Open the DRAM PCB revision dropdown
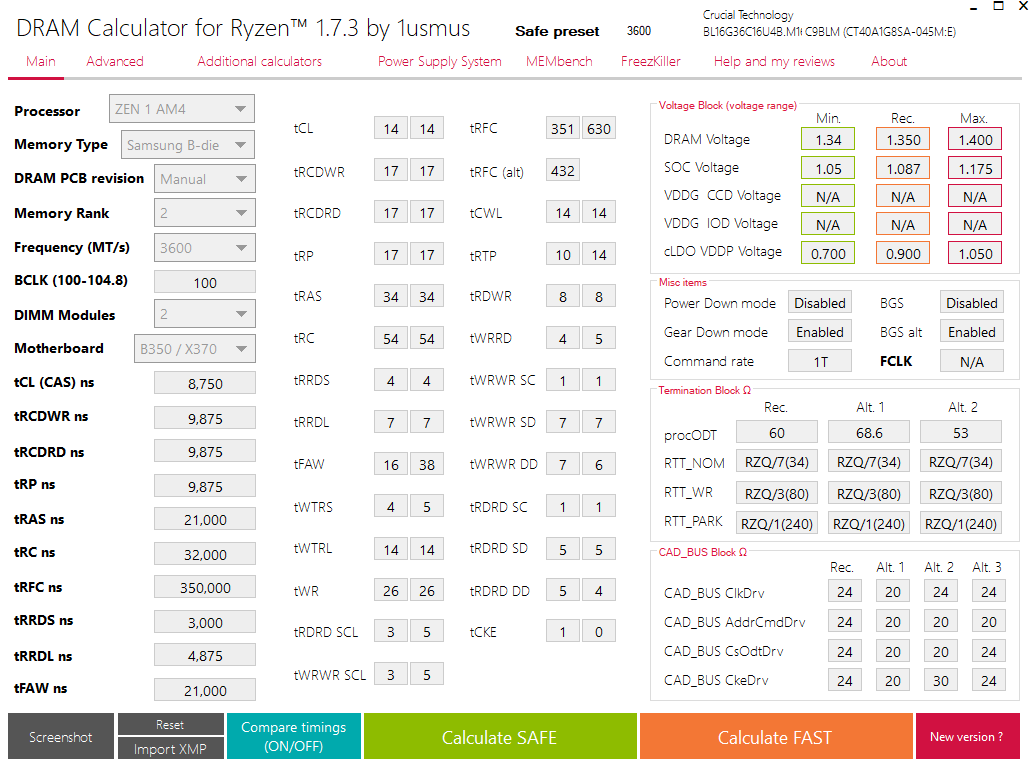 click(x=204, y=179)
